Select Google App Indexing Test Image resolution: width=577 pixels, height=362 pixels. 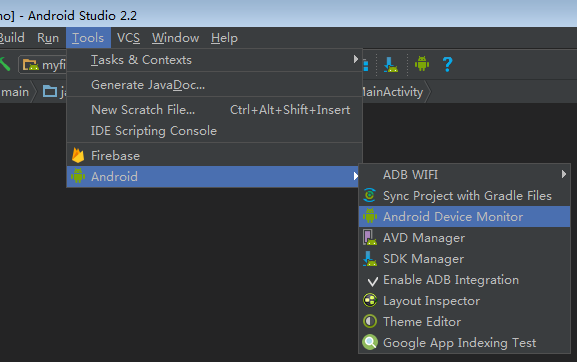tap(464, 343)
